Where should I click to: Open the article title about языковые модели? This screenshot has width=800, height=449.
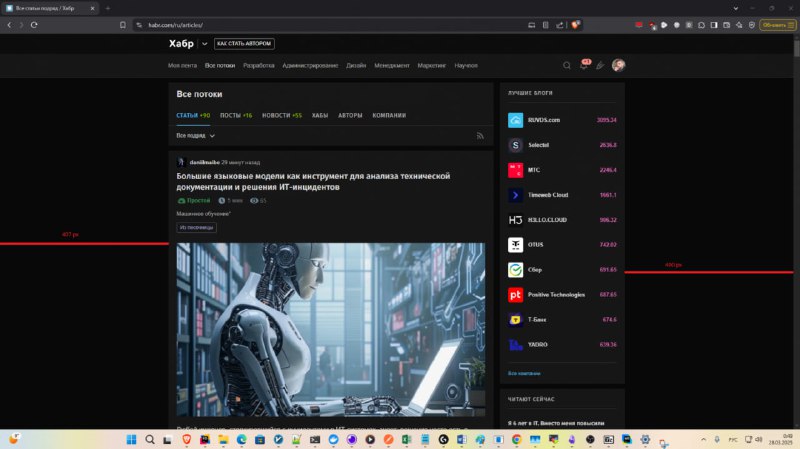click(x=313, y=181)
